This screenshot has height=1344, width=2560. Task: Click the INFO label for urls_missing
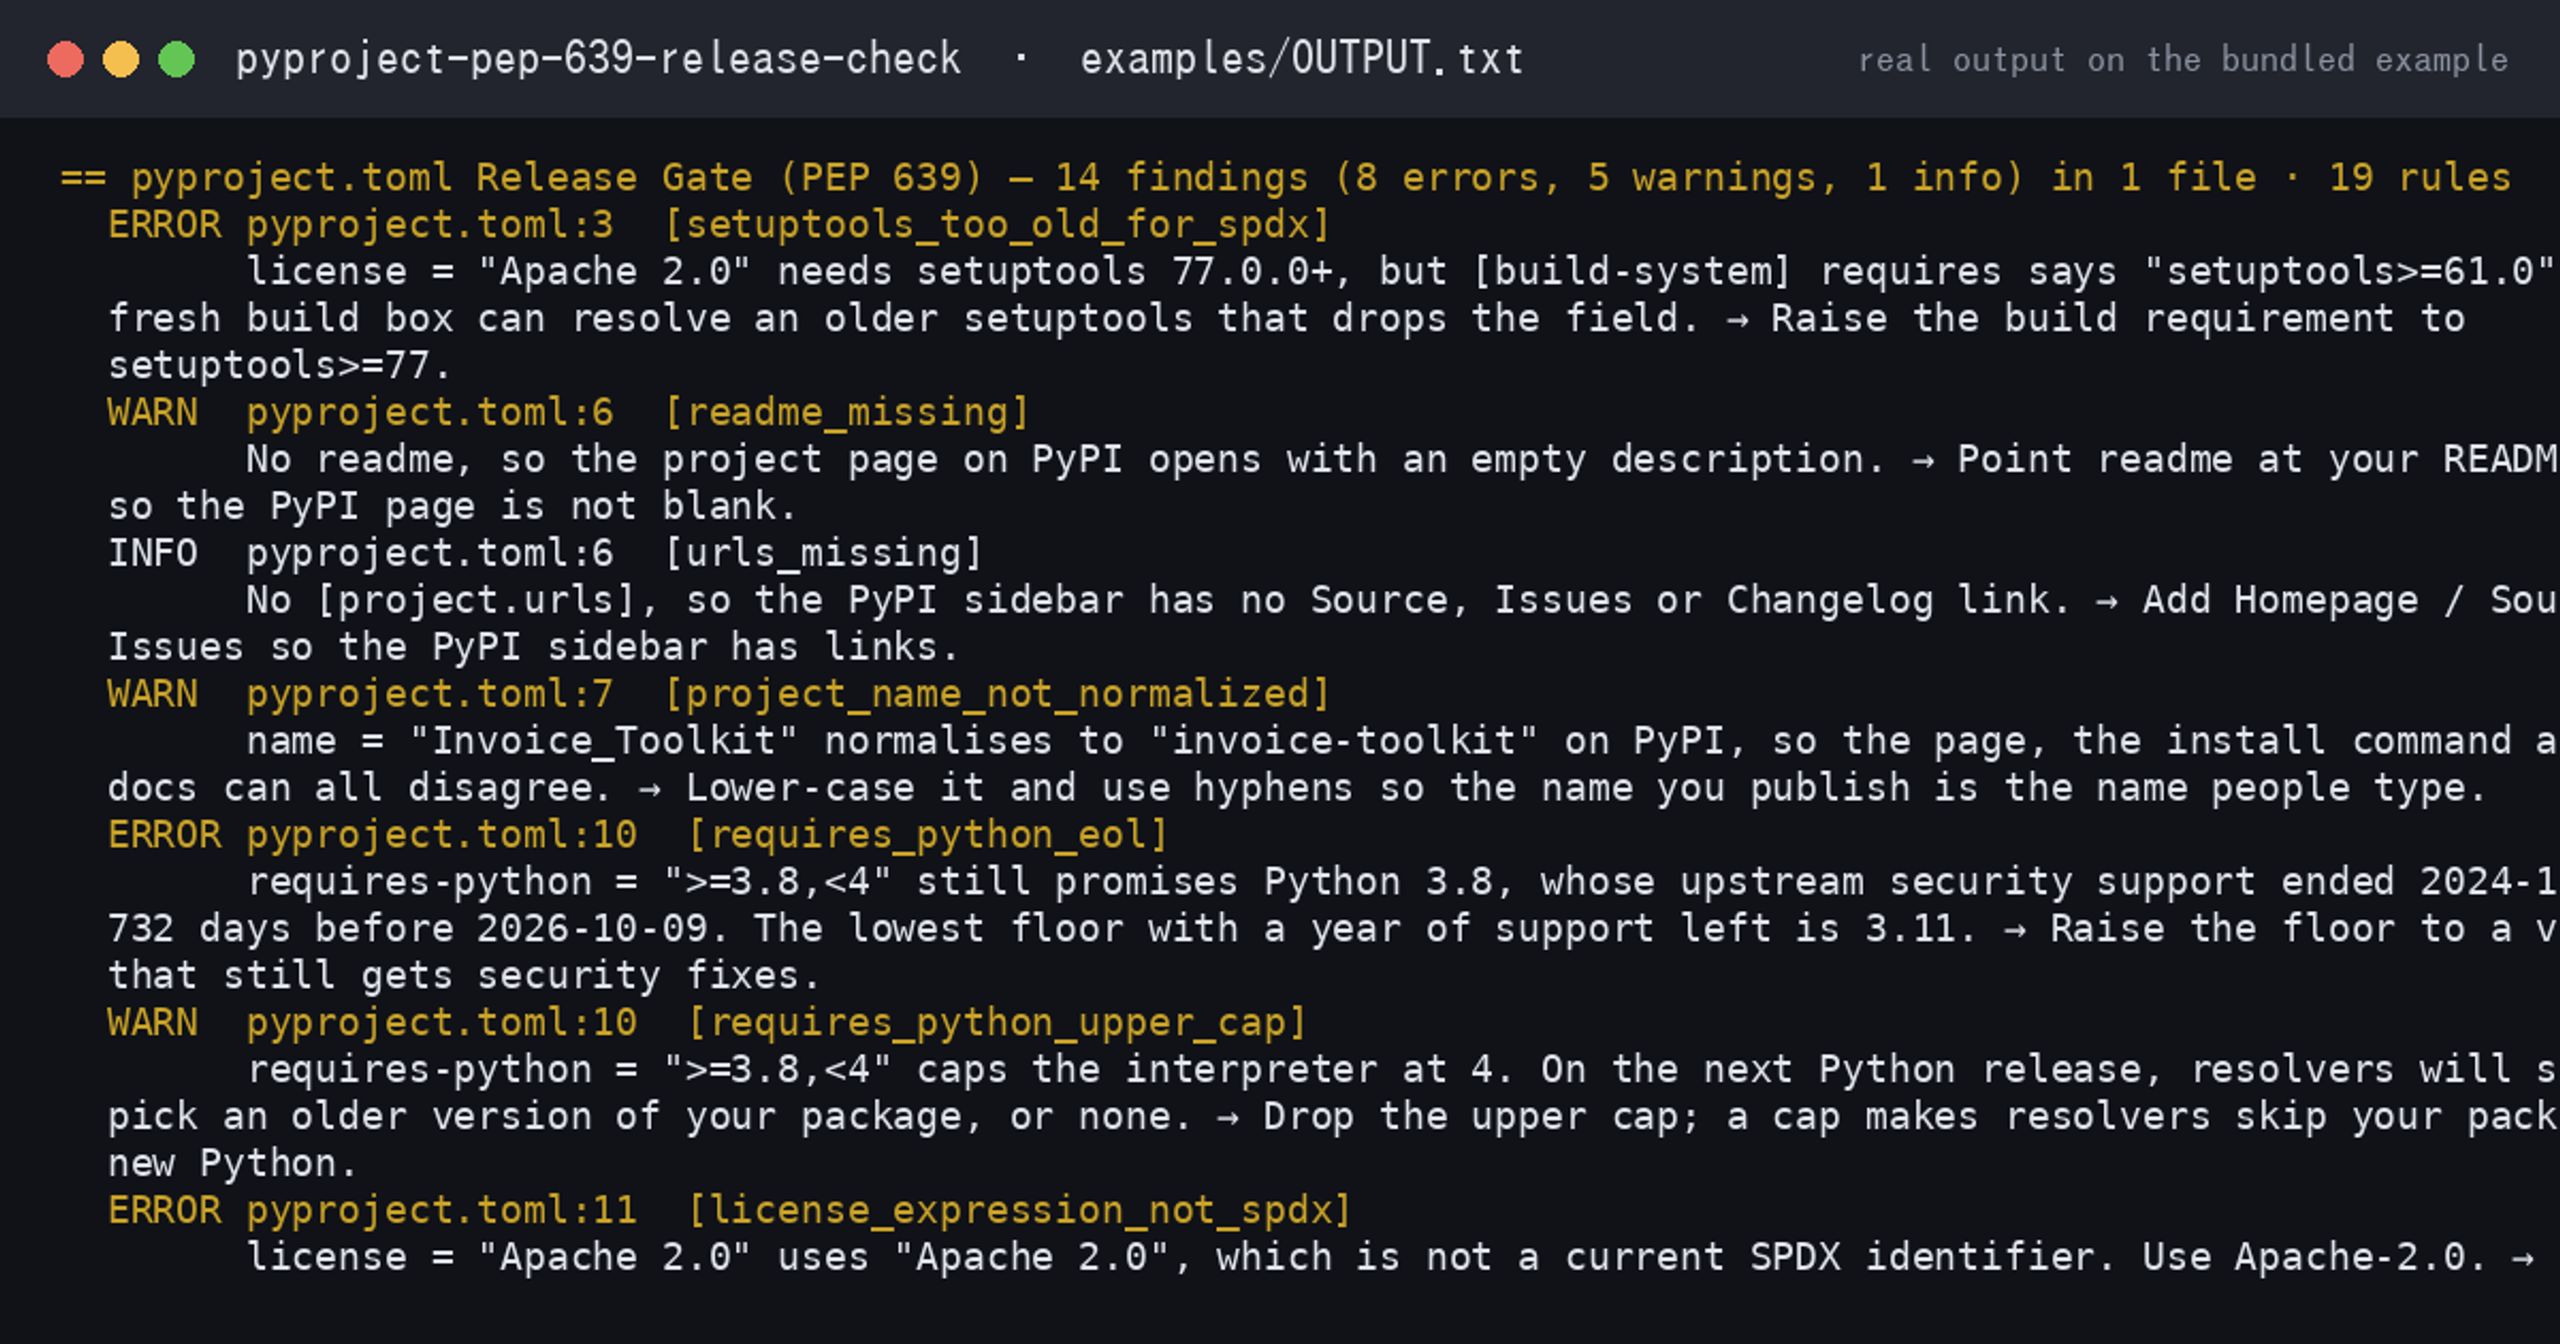pos(153,553)
